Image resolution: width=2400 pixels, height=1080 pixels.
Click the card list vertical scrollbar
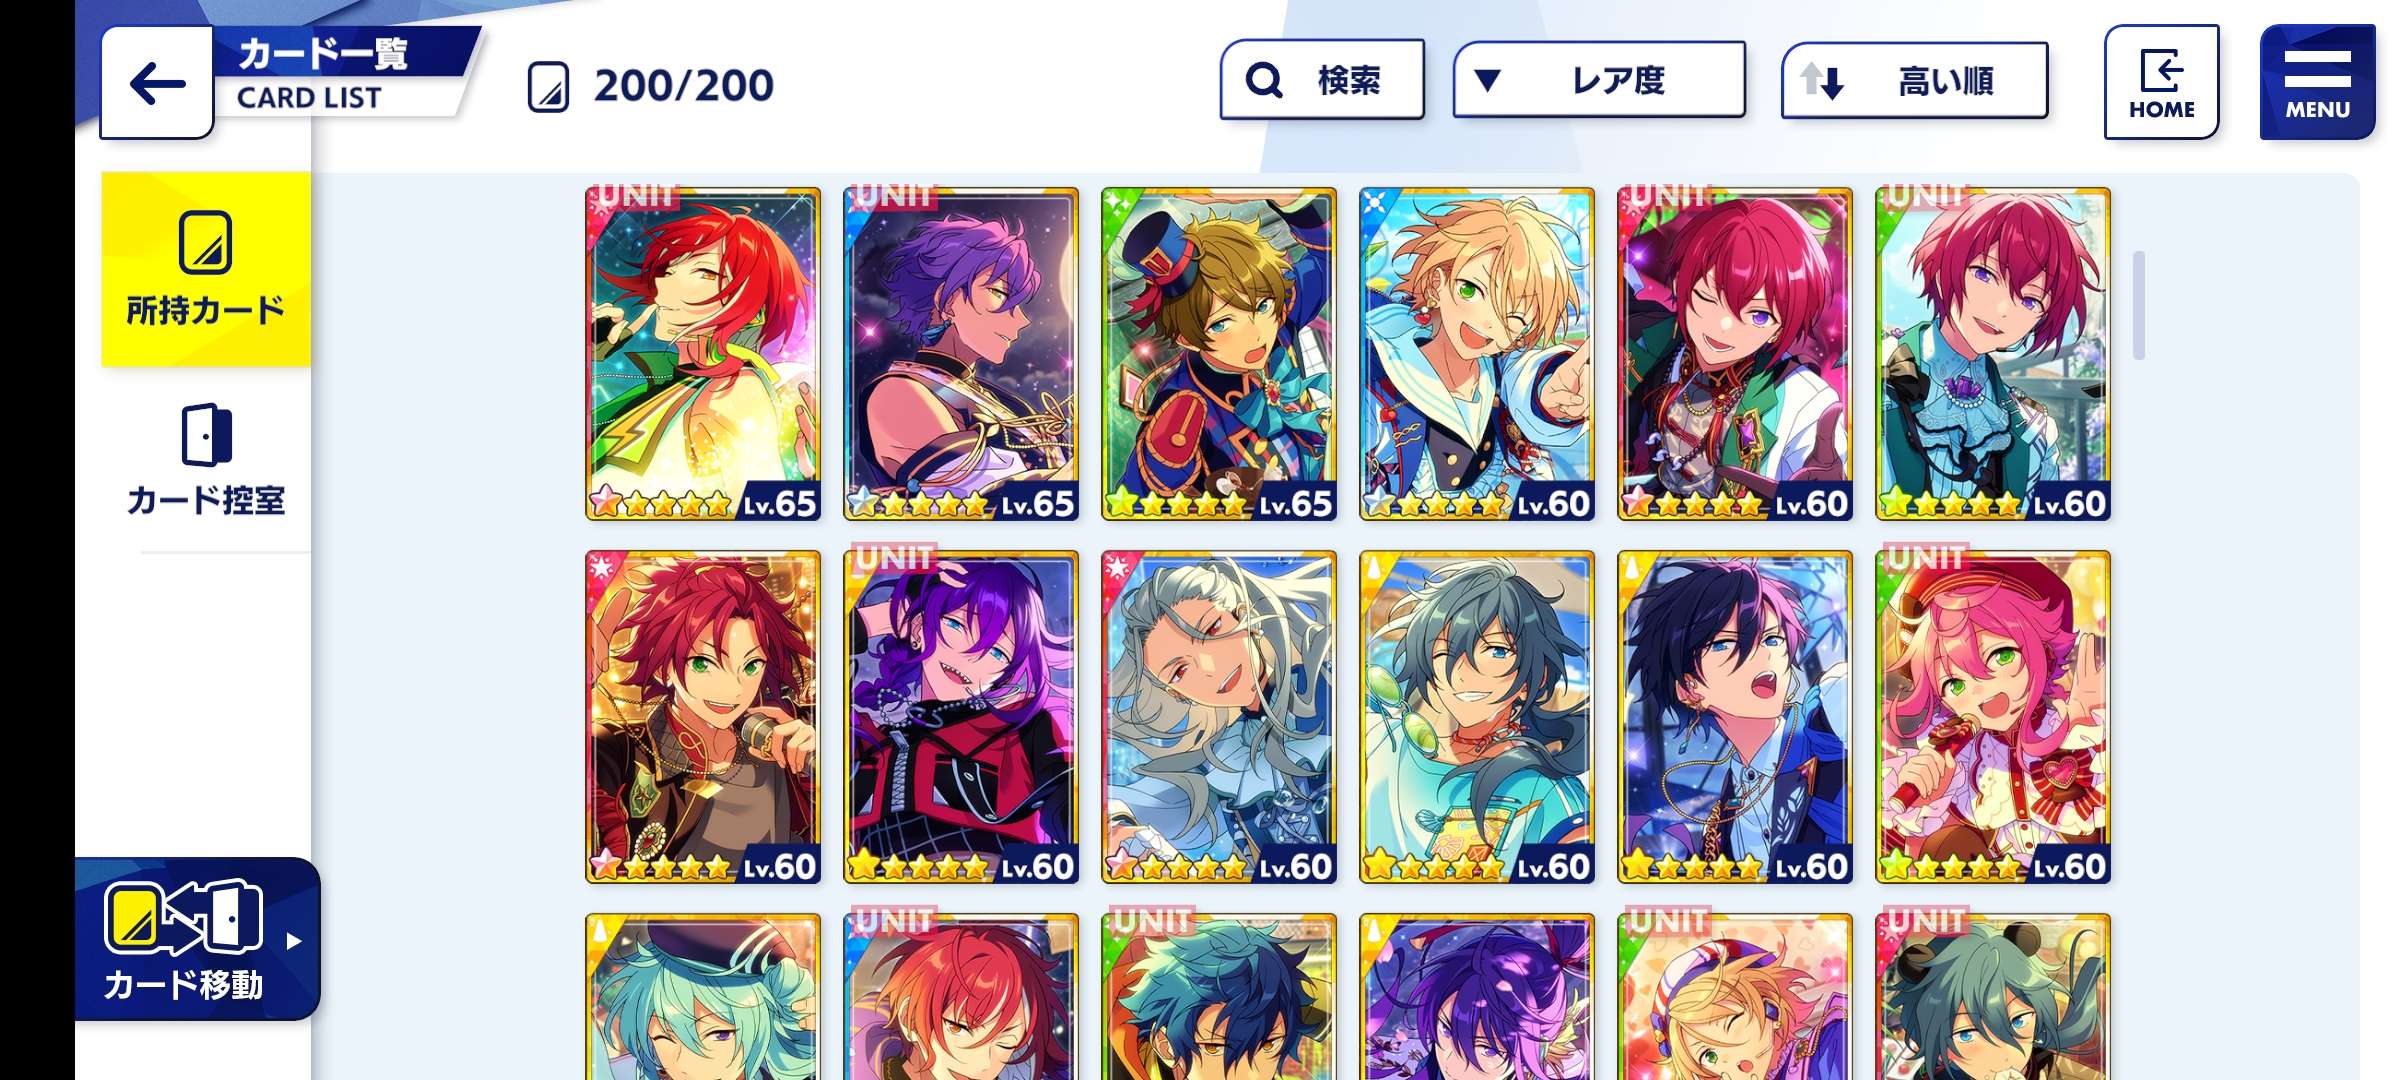click(x=2139, y=305)
